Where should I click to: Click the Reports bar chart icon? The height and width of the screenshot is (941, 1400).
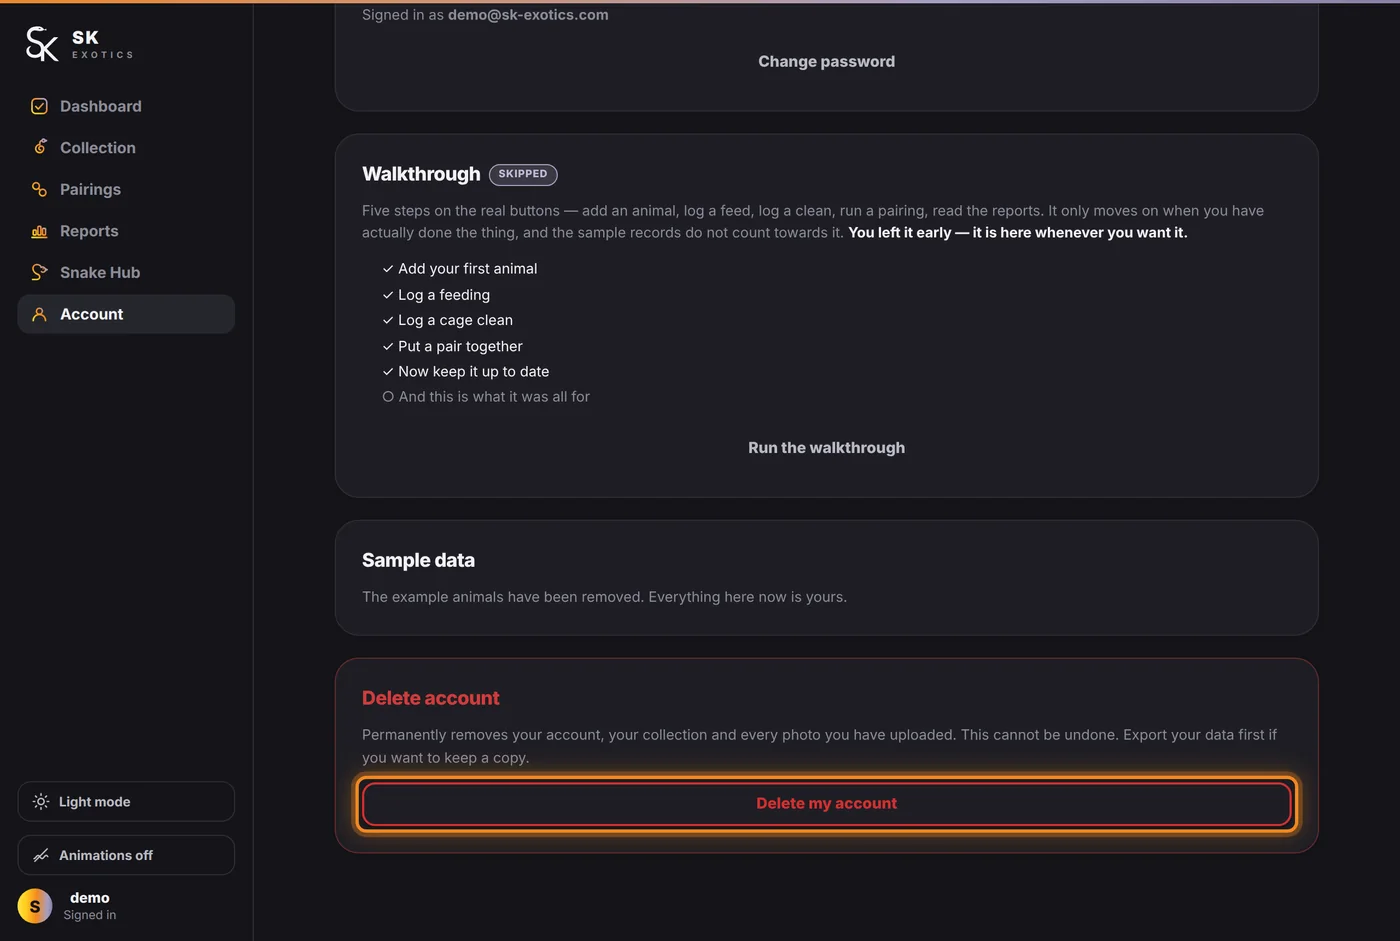pyautogui.click(x=39, y=231)
